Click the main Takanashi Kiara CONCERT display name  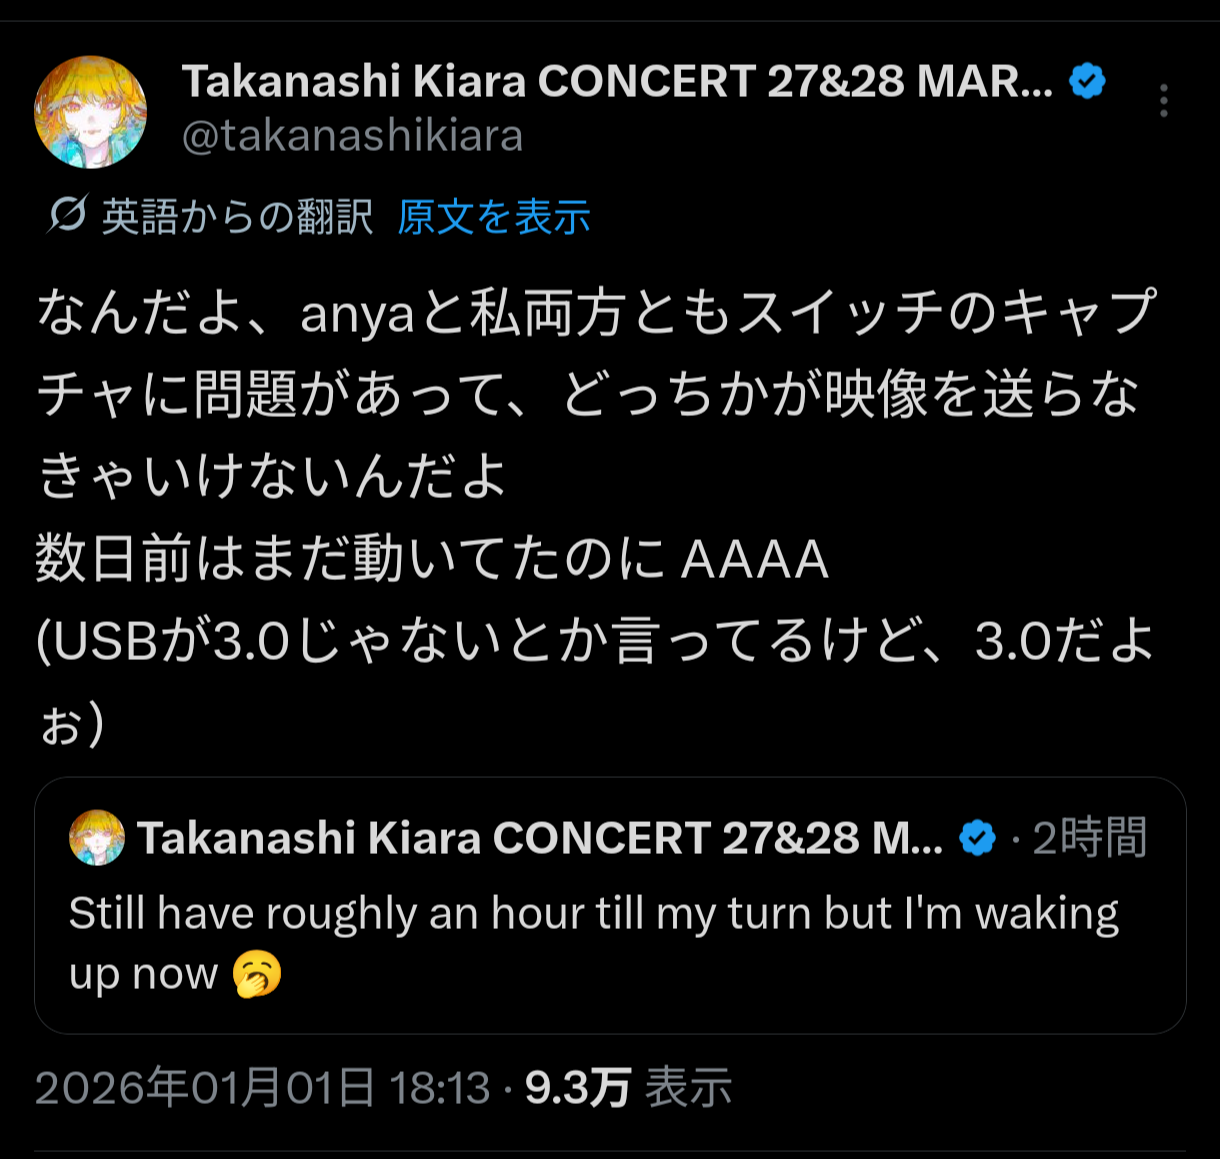click(x=616, y=82)
